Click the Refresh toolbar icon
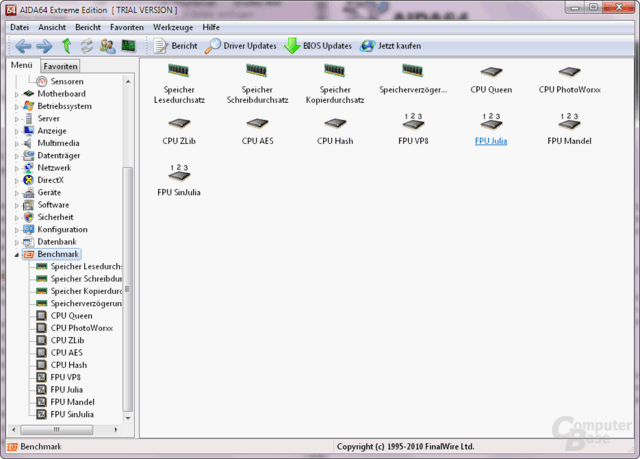 click(x=87, y=46)
